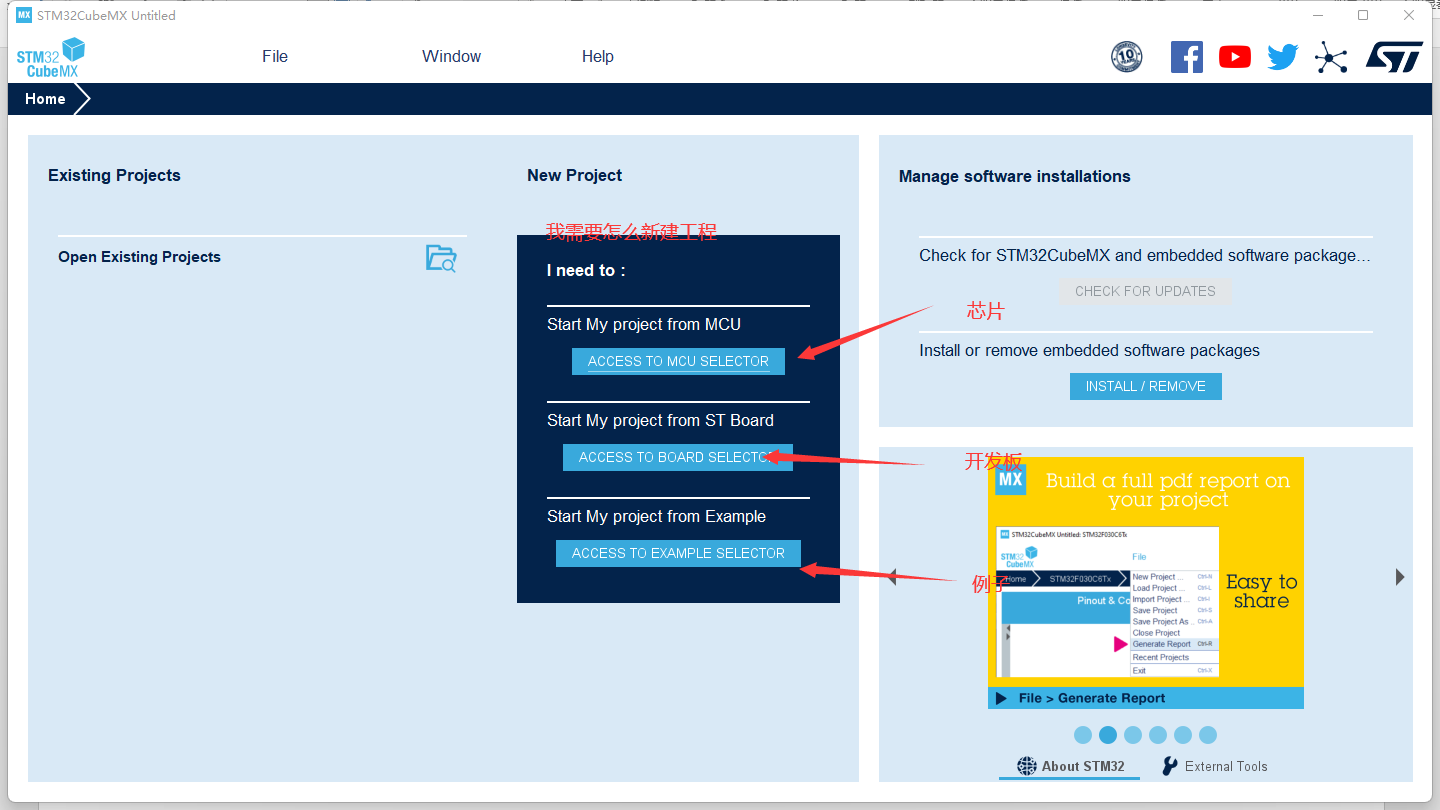Select the third carousel dot
The height and width of the screenshot is (810, 1440).
tap(1133, 735)
